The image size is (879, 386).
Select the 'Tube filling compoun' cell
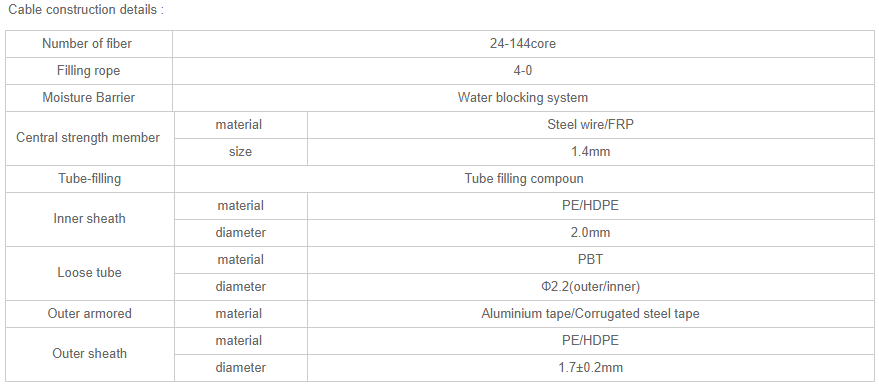[x=524, y=179]
